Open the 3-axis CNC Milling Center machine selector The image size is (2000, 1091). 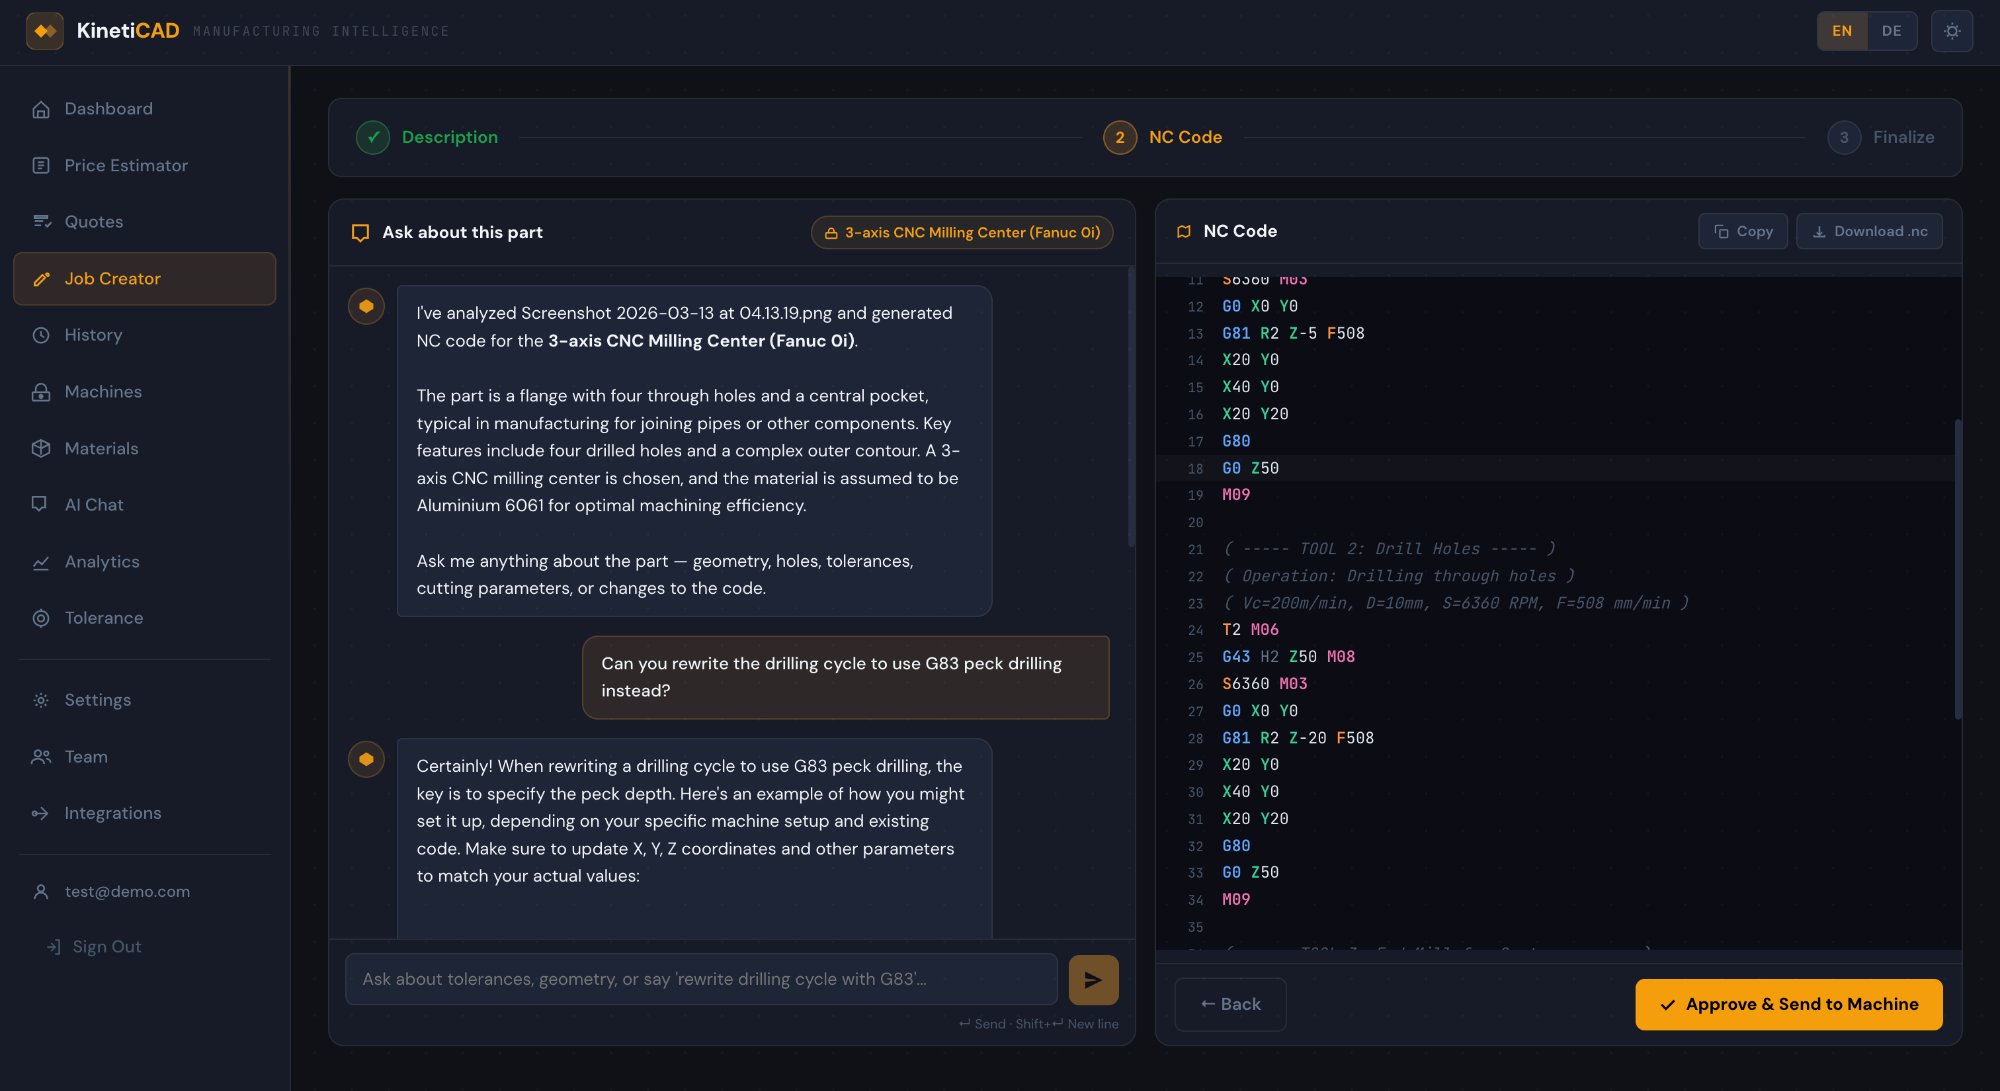click(x=961, y=232)
